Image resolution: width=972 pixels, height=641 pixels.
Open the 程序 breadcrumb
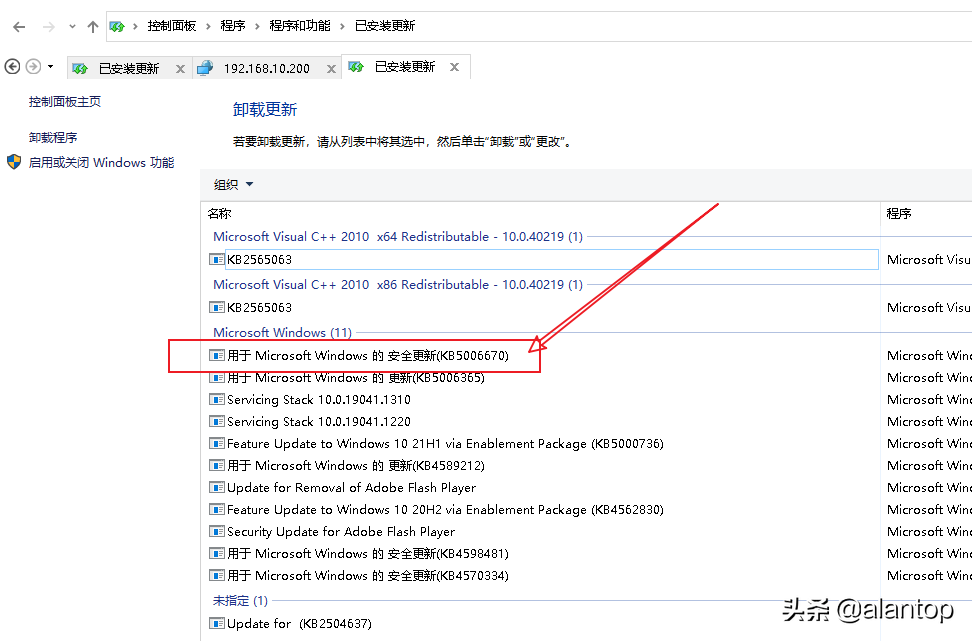(233, 26)
